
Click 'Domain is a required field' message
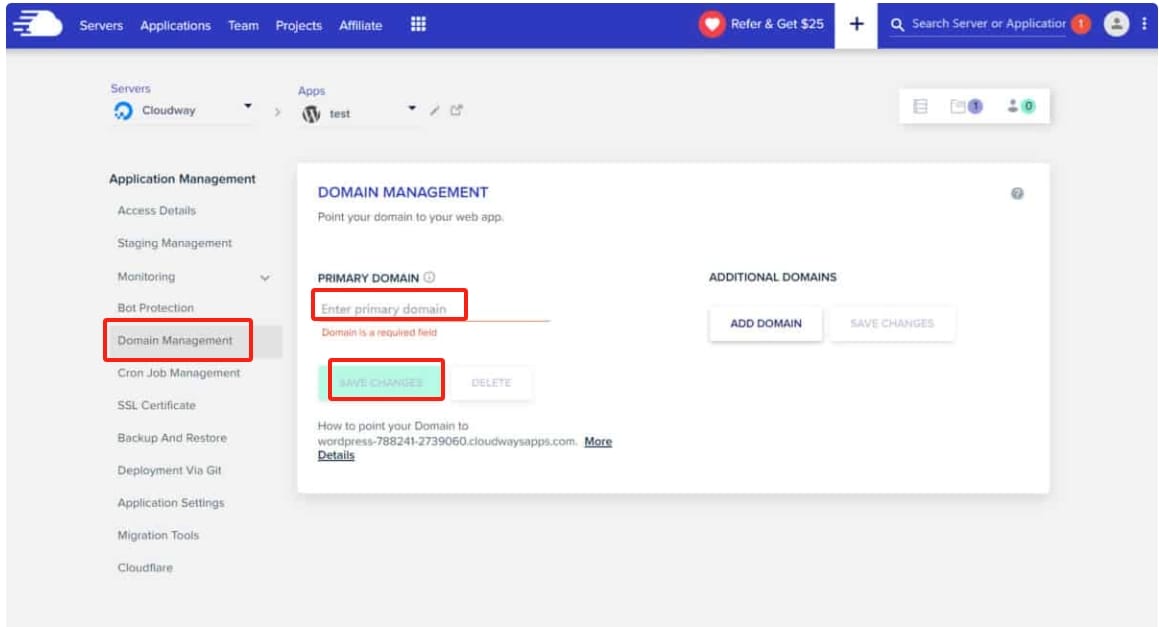[x=379, y=333]
